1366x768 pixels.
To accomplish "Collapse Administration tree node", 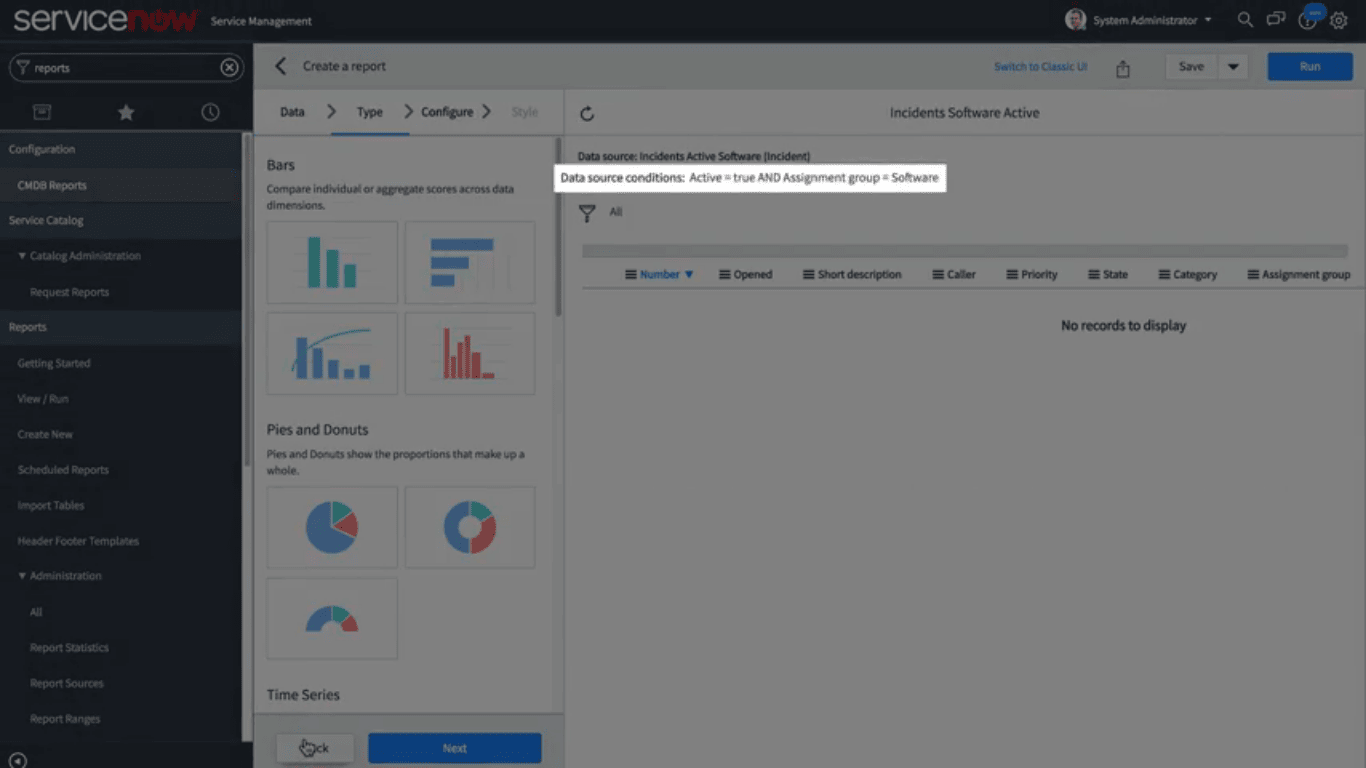I will tap(22, 576).
